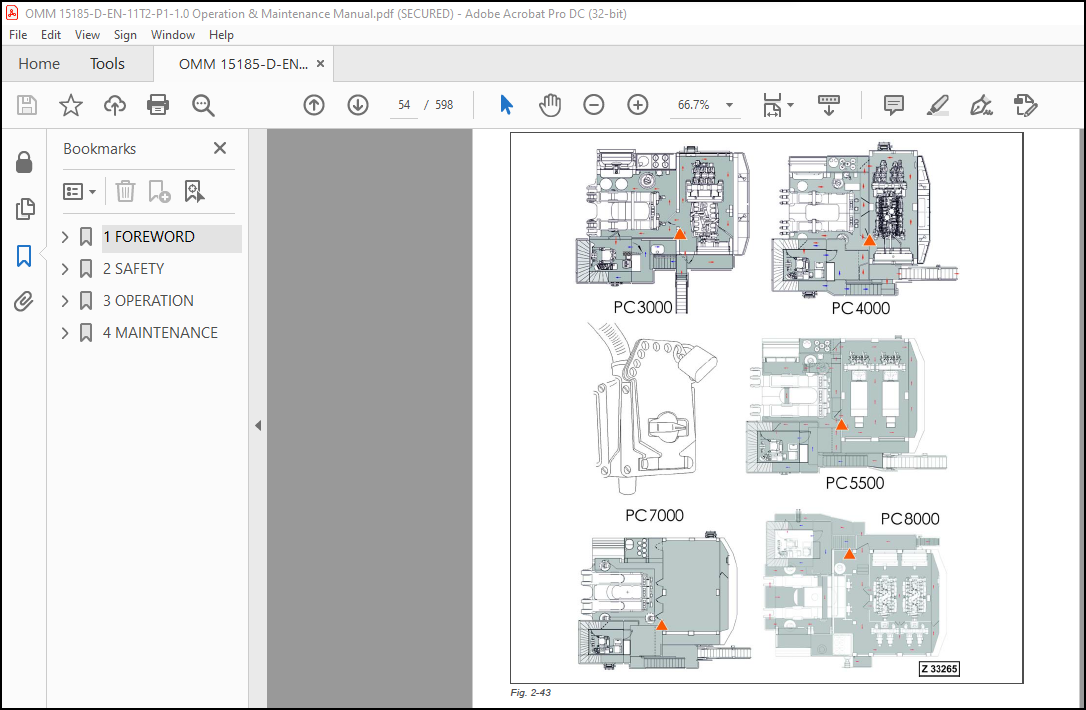This screenshot has height=710, width=1086.
Task: Click the PC7000 label in figure
Action: pyautogui.click(x=654, y=515)
